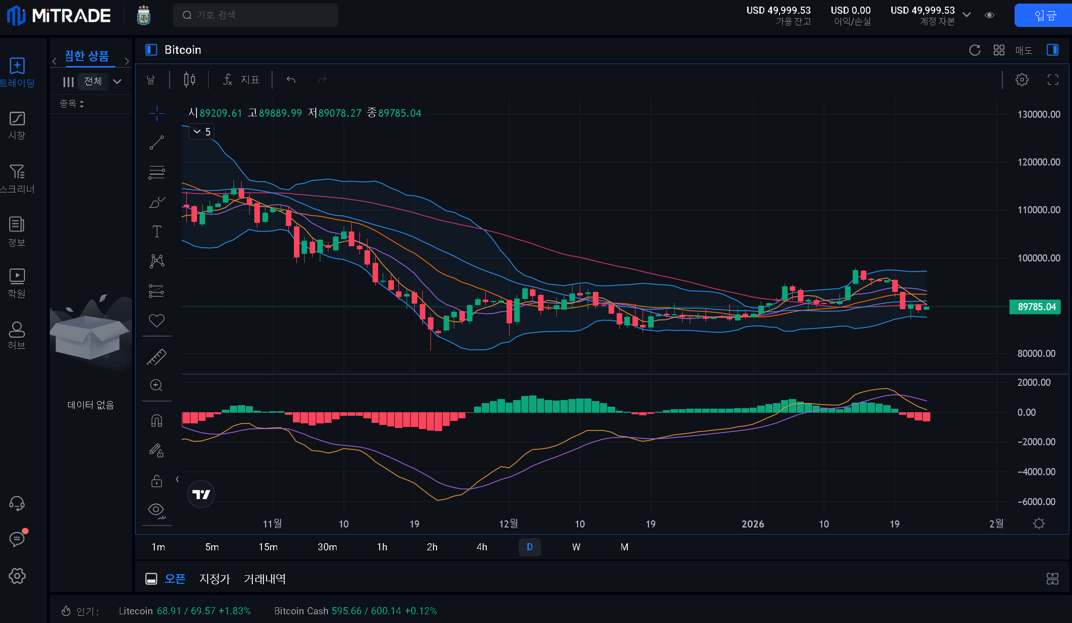Toggle magnet snap mode
This screenshot has width=1072, height=623.
156,420
